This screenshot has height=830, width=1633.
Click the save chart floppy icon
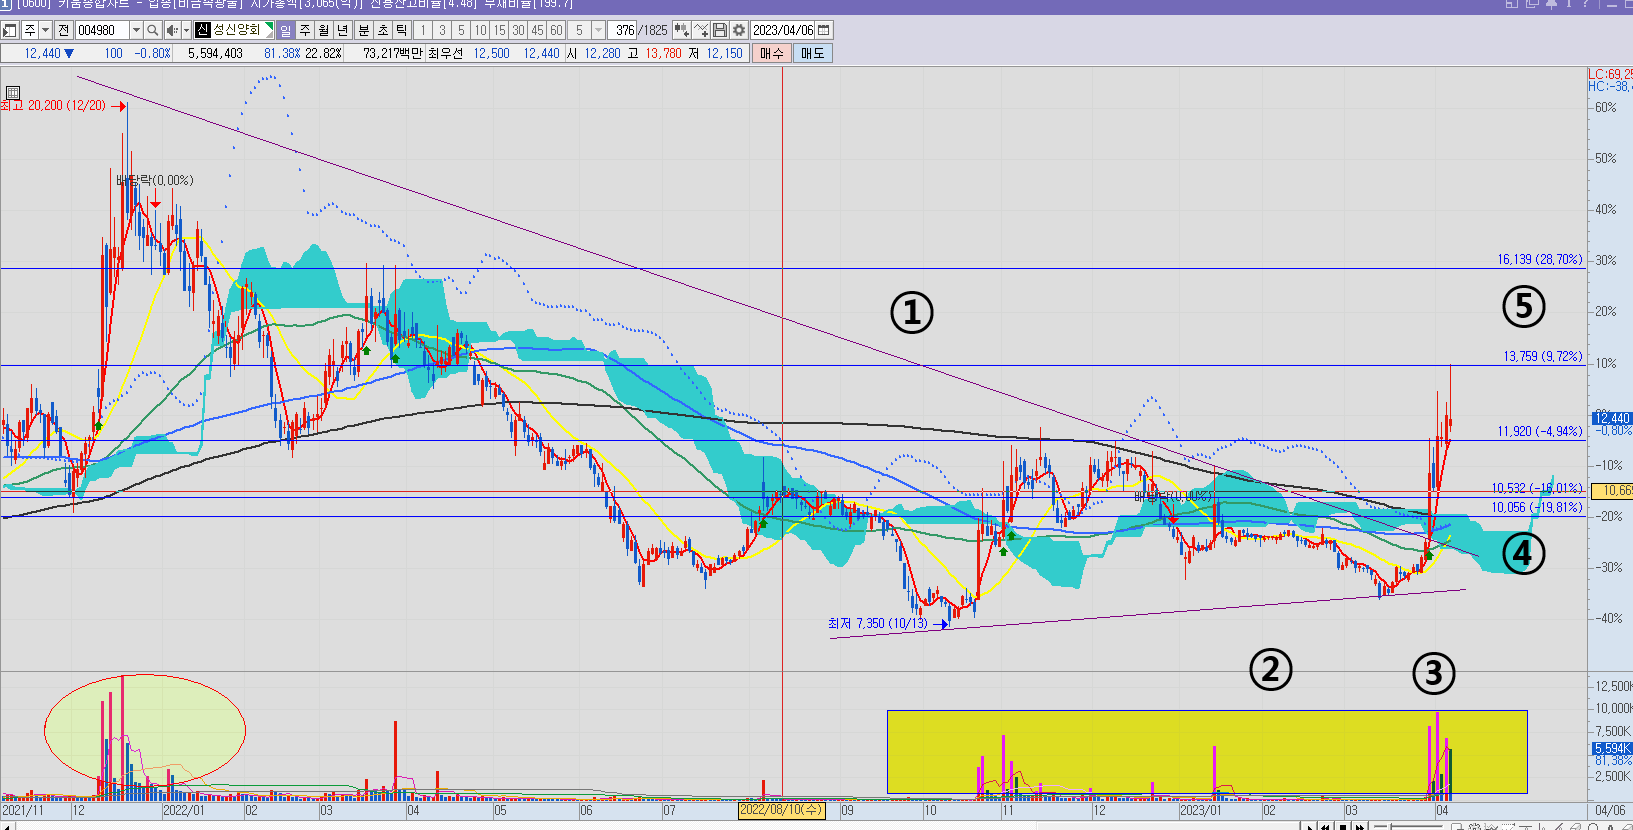point(720,30)
